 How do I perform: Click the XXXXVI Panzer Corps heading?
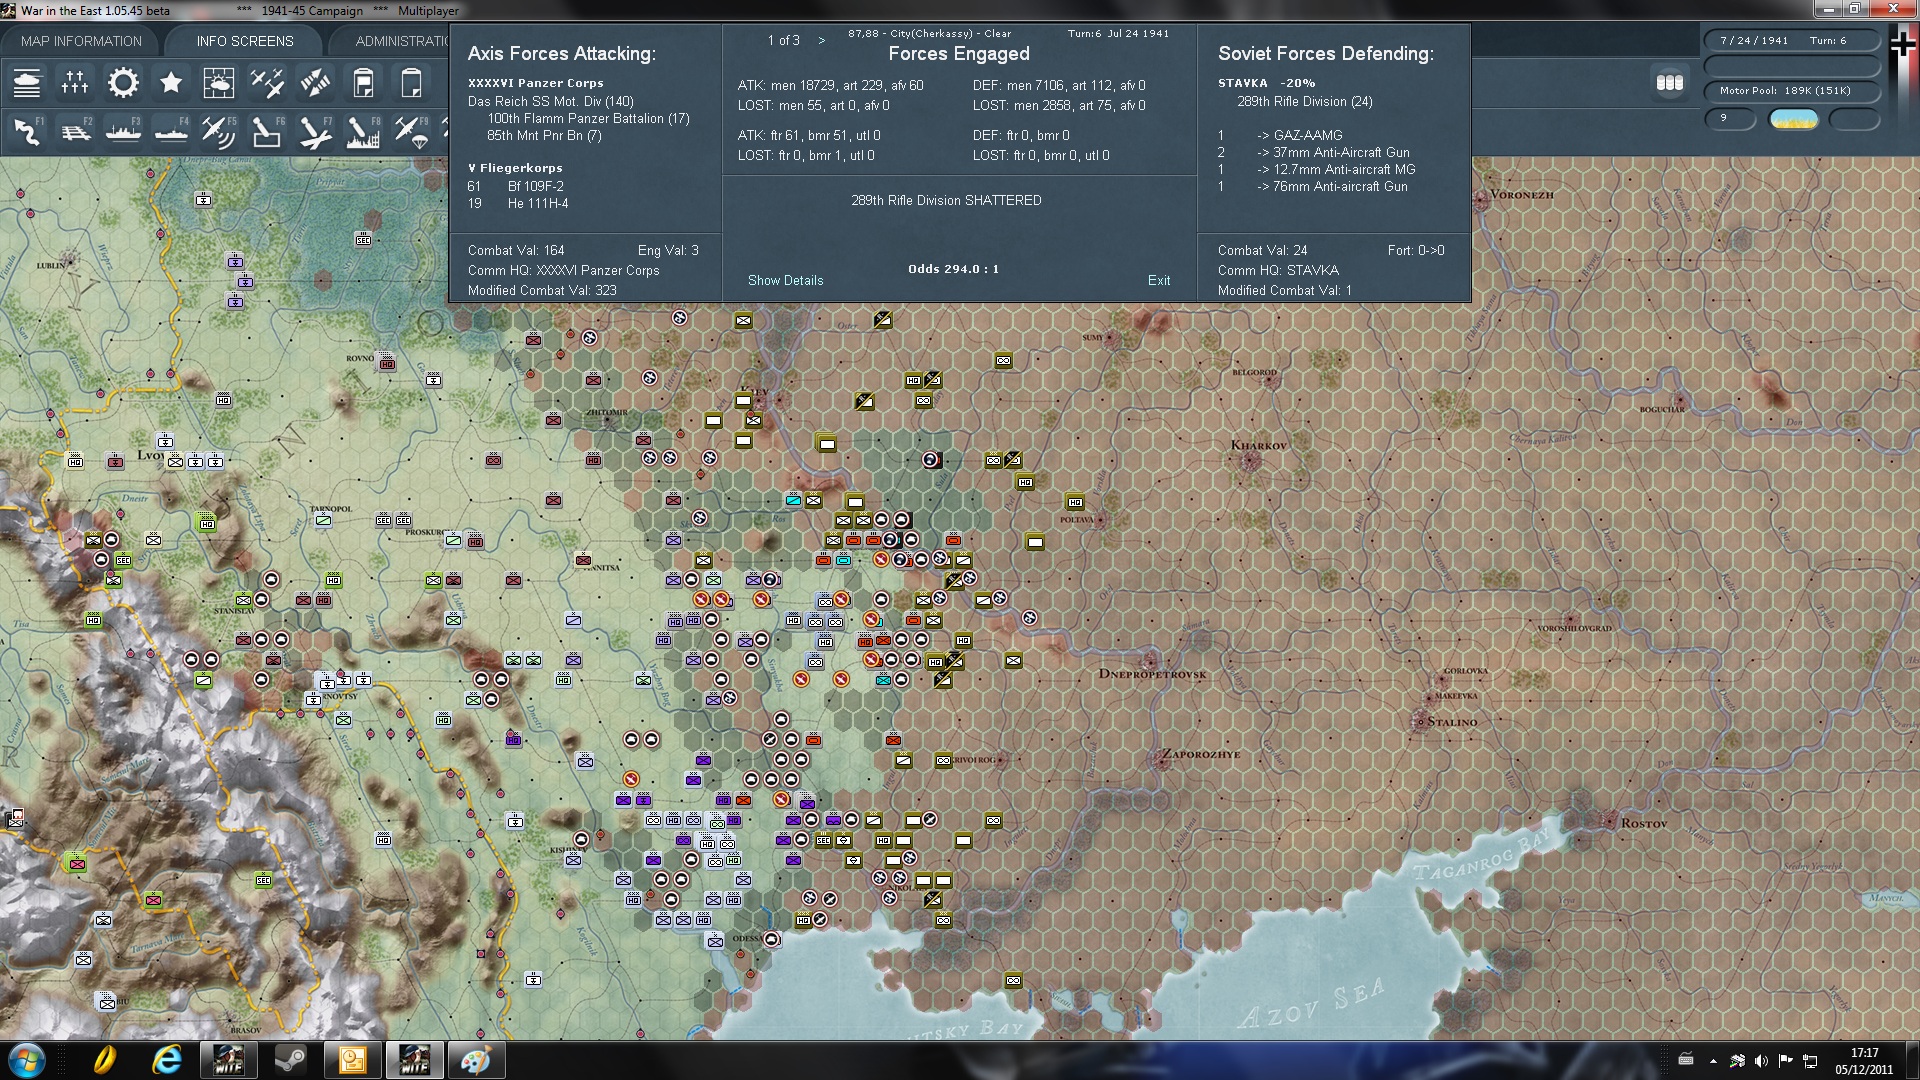point(536,83)
